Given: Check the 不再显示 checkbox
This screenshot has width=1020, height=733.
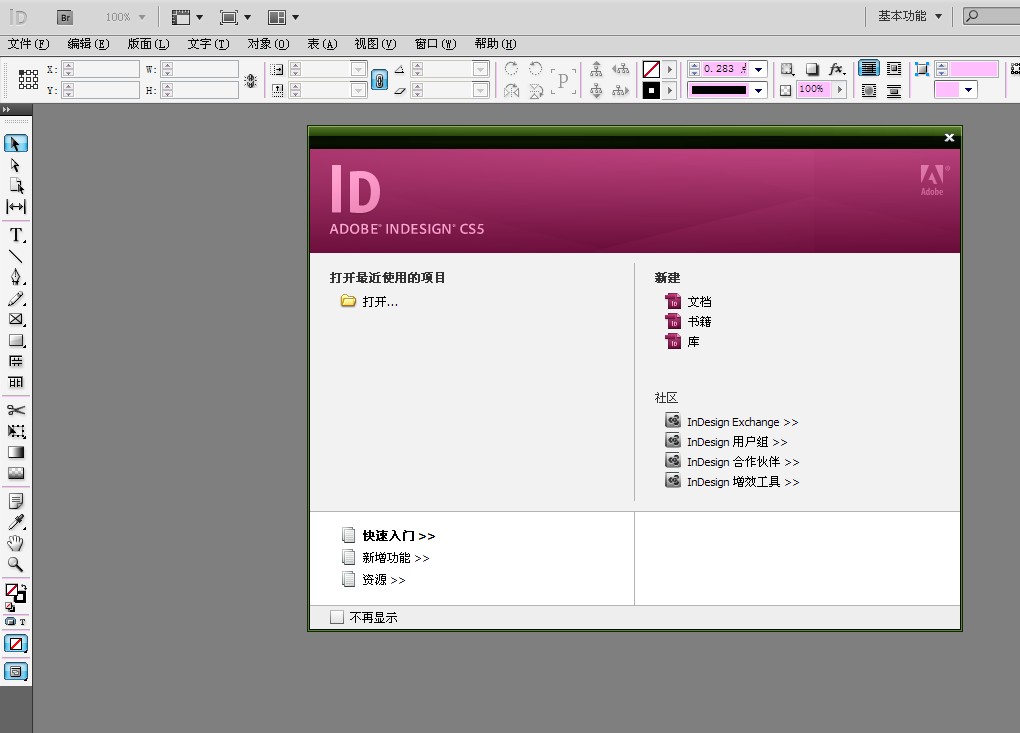Looking at the screenshot, I should point(337,617).
